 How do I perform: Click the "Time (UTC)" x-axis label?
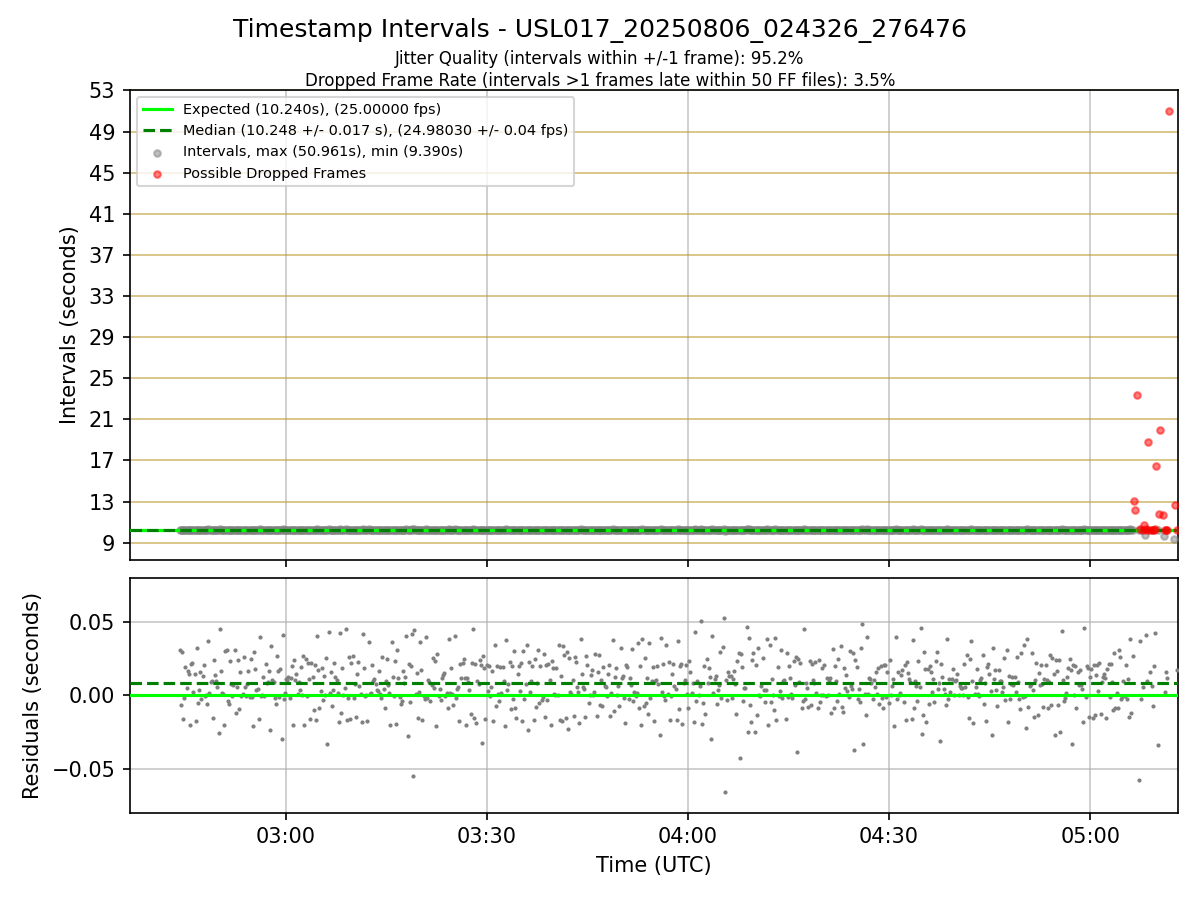(x=653, y=865)
